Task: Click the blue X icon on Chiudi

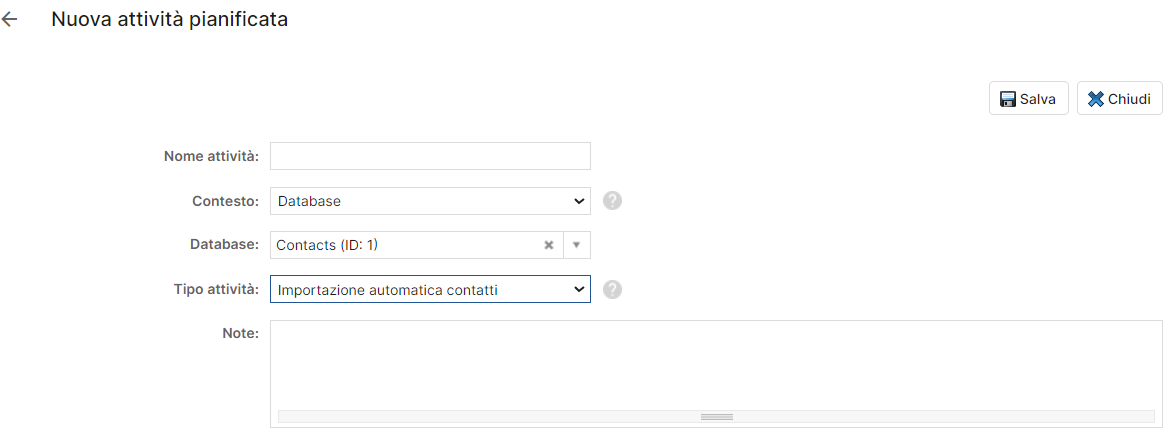Action: [1096, 99]
